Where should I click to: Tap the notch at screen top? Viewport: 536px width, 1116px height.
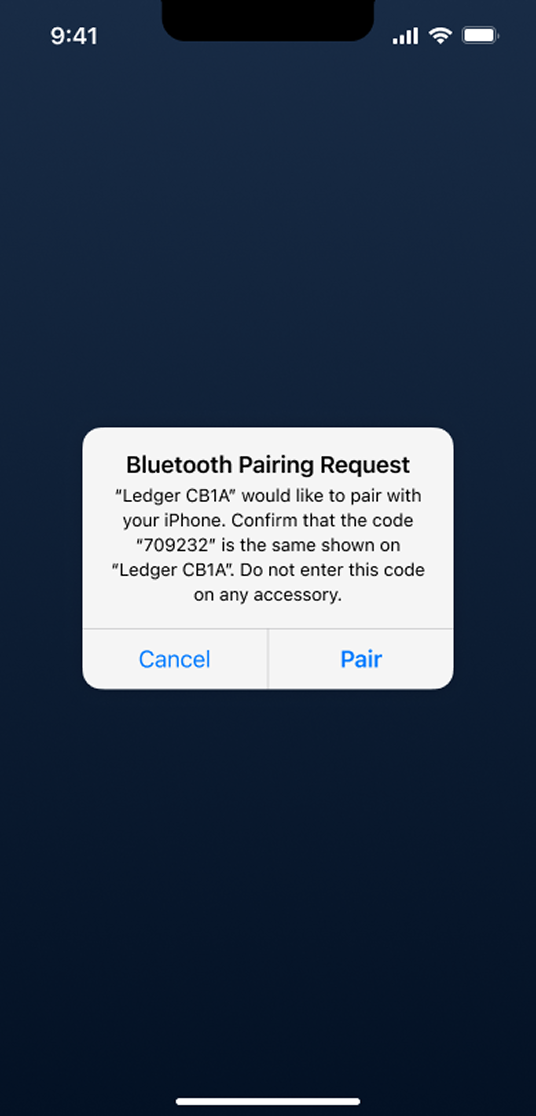pyautogui.click(x=268, y=20)
